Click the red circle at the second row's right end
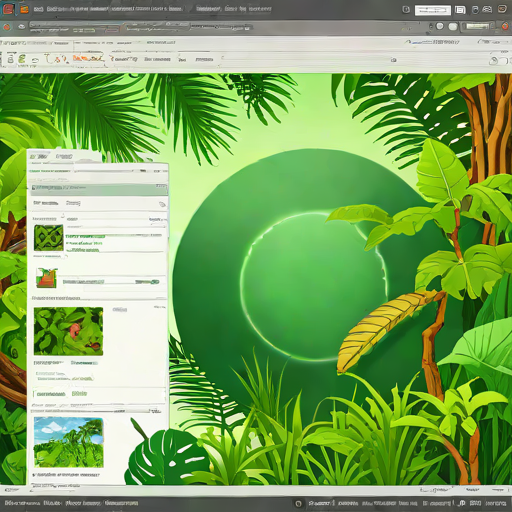512x512 pixels. click(x=506, y=27)
